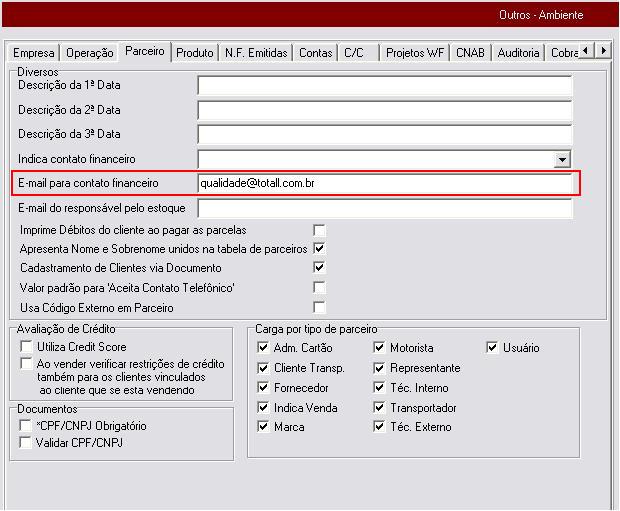Disable the Usuário checkbox
The image size is (620, 511).
(492, 348)
